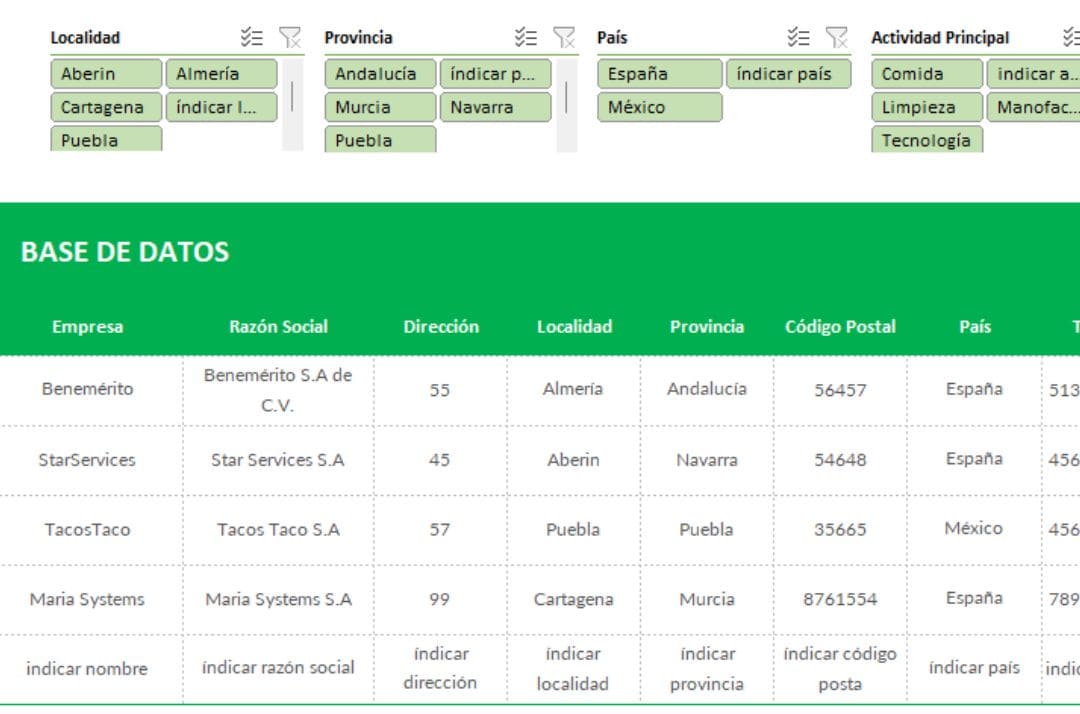Select 'Manofac...' in Actividad Principal slicer

click(x=1033, y=107)
